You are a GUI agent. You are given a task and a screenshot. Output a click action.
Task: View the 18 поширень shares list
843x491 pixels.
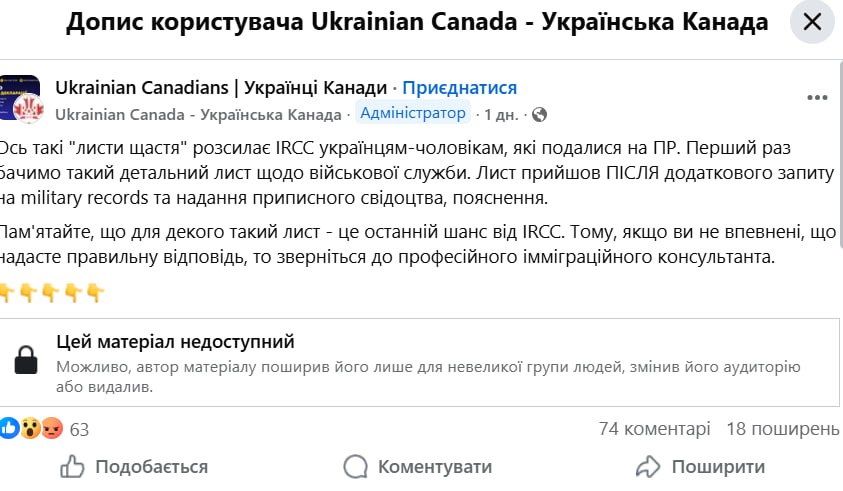tap(783, 429)
